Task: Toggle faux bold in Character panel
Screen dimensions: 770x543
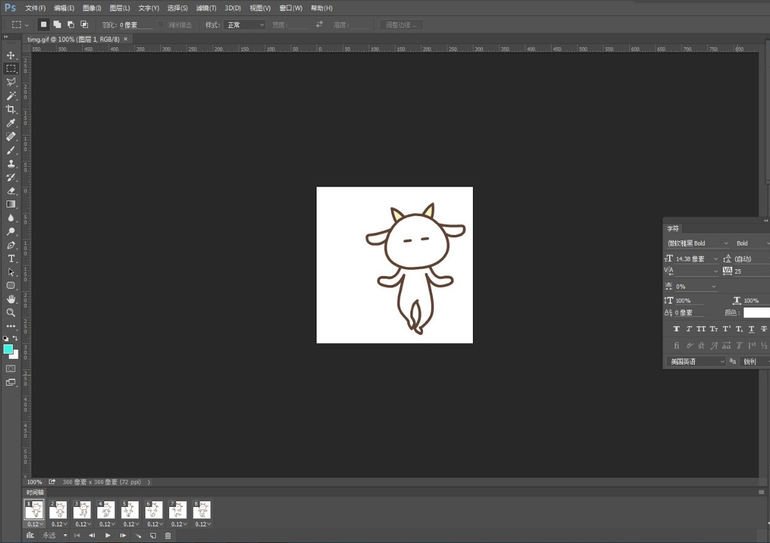Action: (x=677, y=329)
